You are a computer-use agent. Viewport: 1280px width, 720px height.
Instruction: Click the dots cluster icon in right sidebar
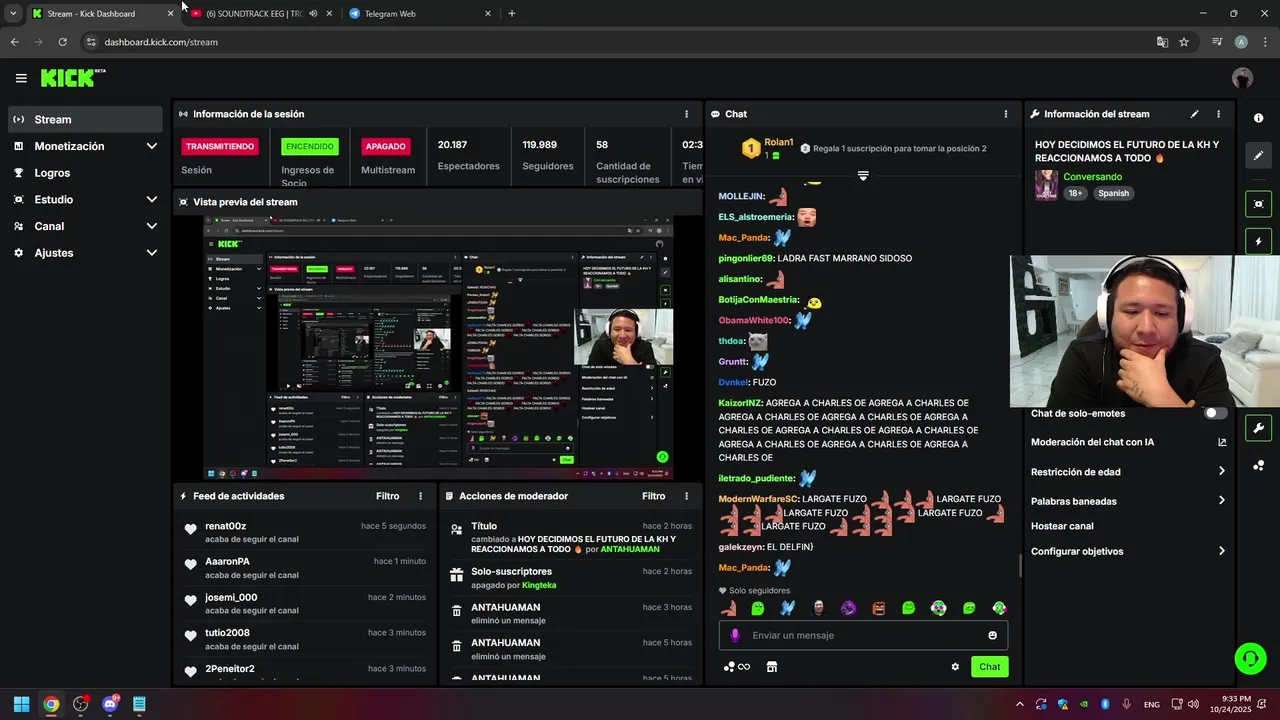pos(1258,466)
